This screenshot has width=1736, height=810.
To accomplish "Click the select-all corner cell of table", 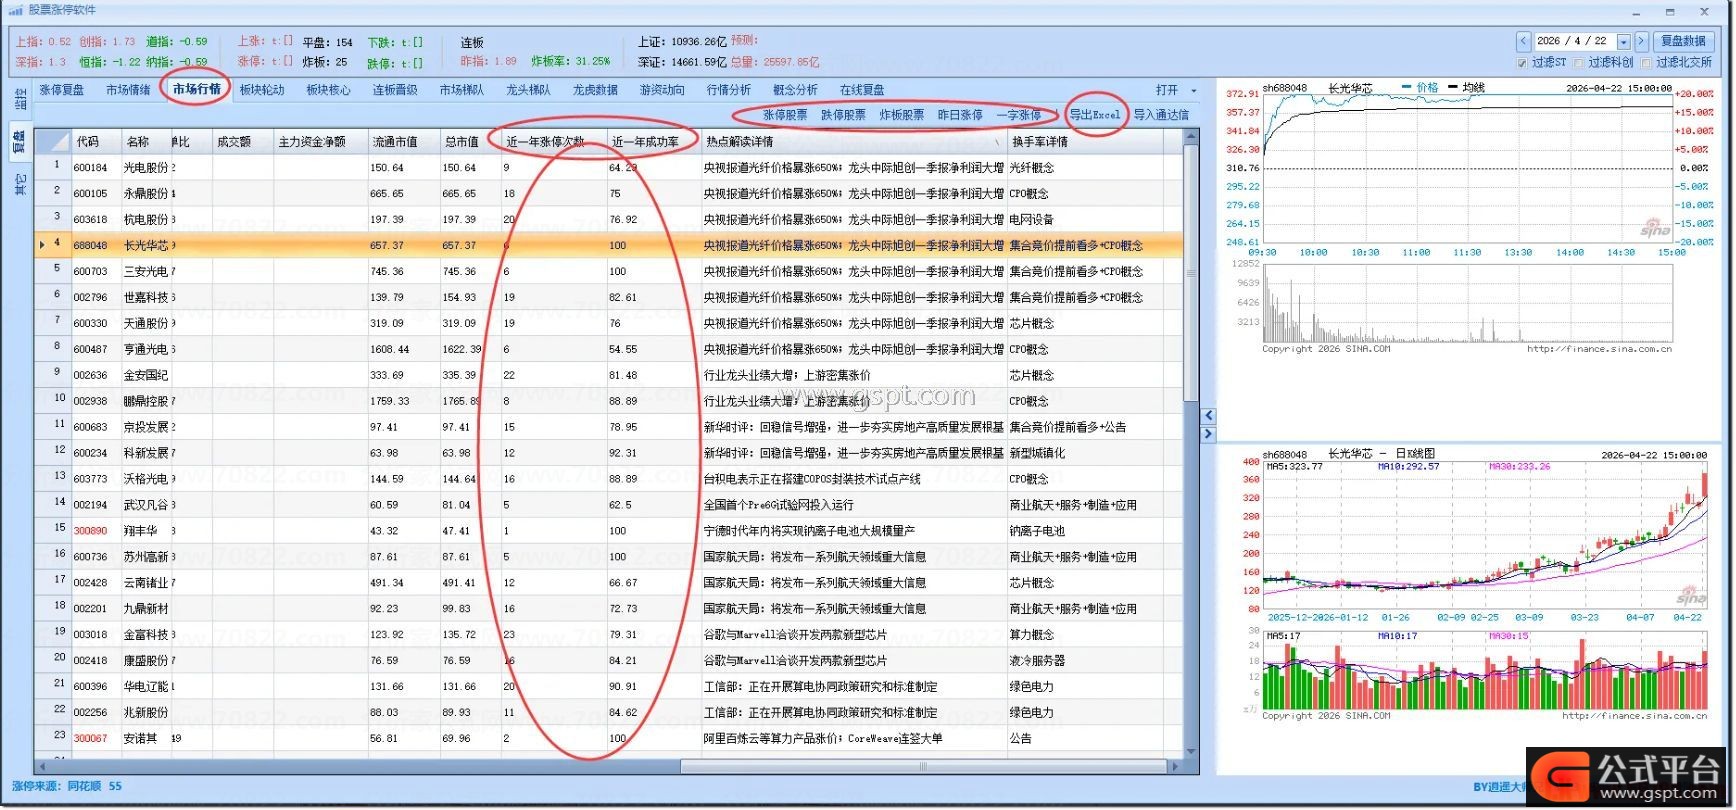I will click(x=52, y=142).
